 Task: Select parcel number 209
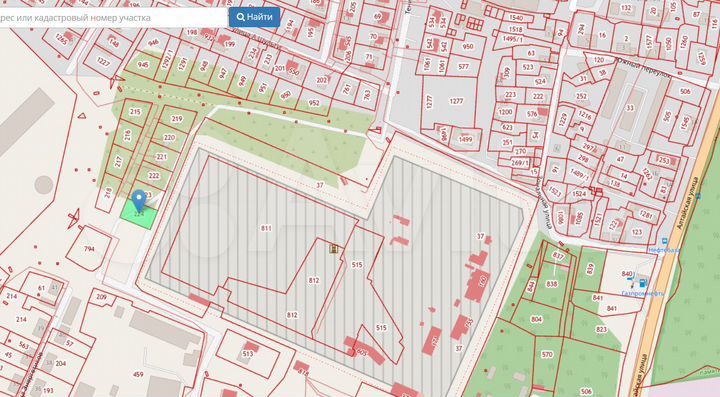click(x=101, y=297)
